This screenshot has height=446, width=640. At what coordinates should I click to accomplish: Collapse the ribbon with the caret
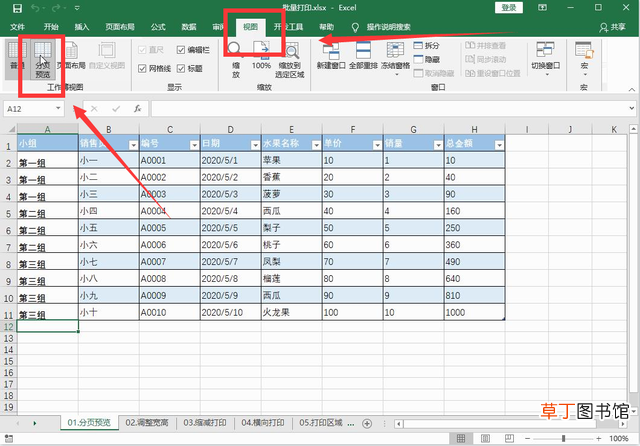click(x=631, y=89)
